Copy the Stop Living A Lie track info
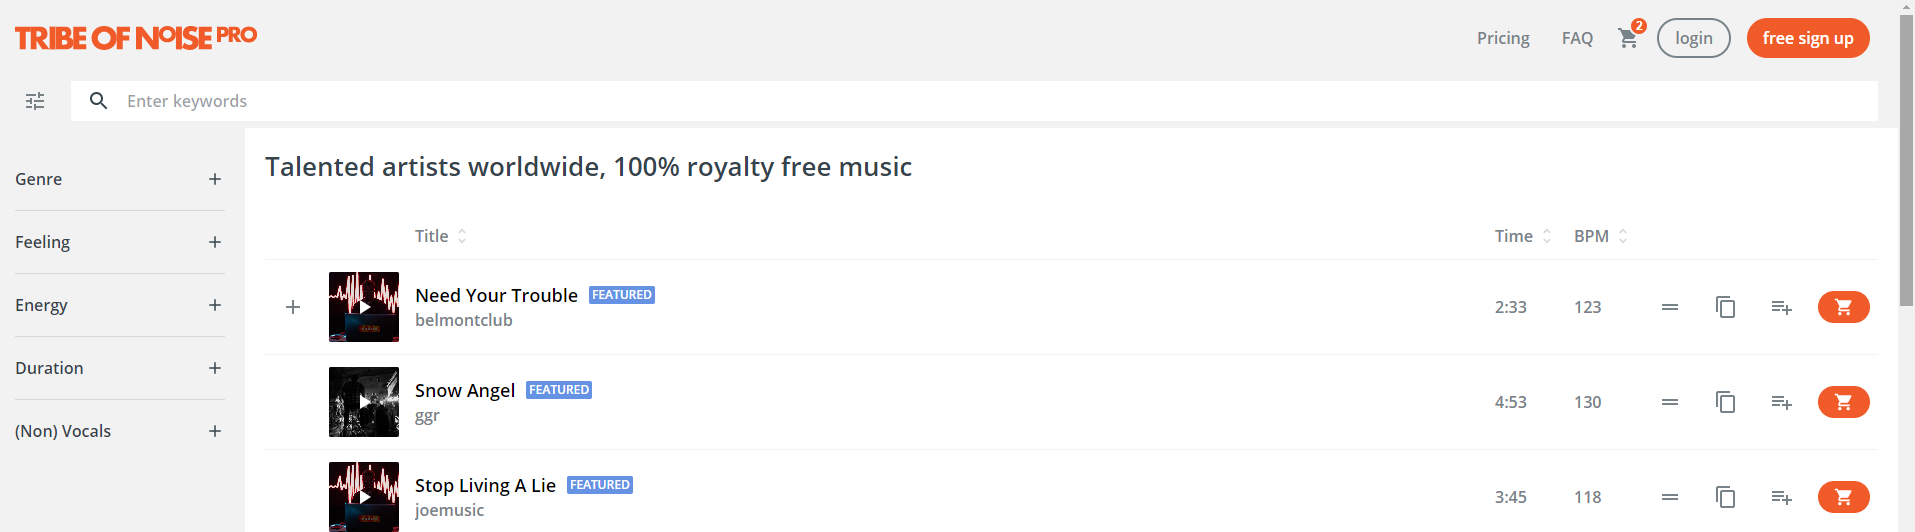The width and height of the screenshot is (1915, 532). click(x=1725, y=497)
